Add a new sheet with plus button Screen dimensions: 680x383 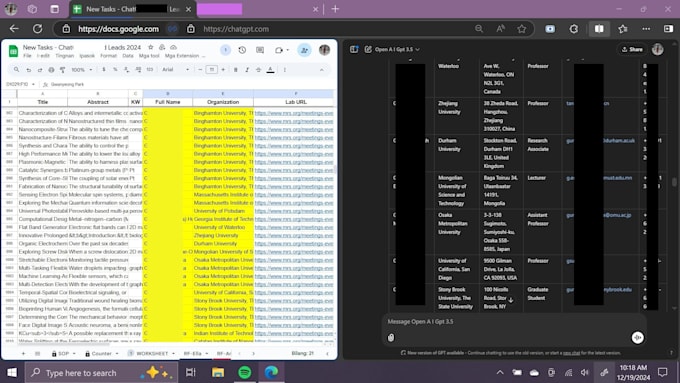[x=23, y=354]
